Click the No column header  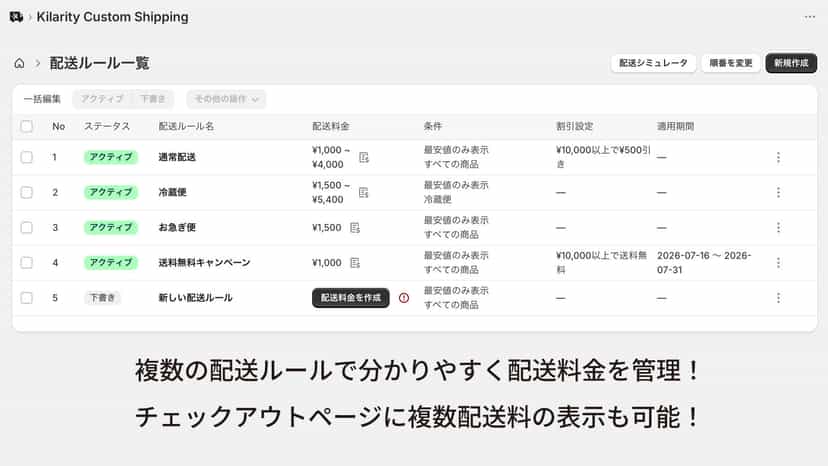point(59,126)
